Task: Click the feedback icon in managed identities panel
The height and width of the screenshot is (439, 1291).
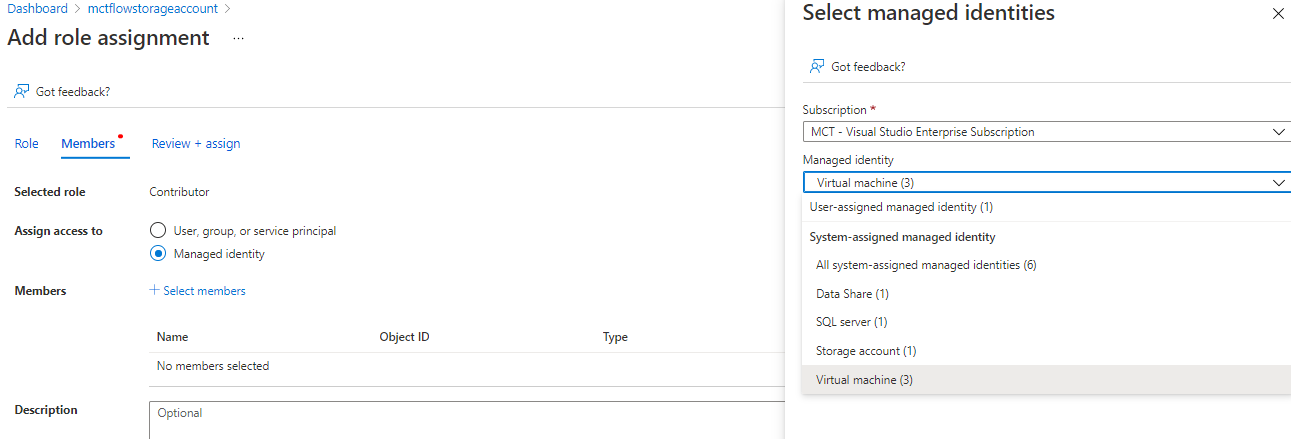Action: point(817,66)
